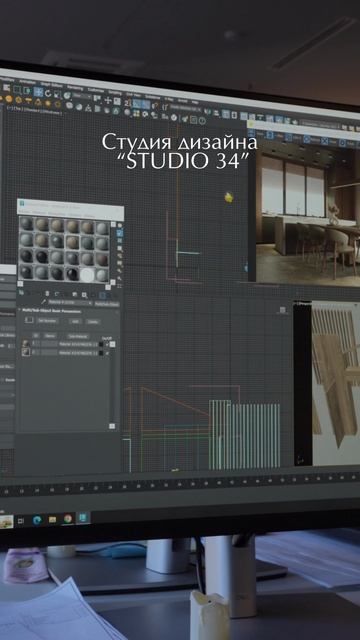Activate the Select and Scale tool
The height and width of the screenshot is (640, 360).
[57, 94]
